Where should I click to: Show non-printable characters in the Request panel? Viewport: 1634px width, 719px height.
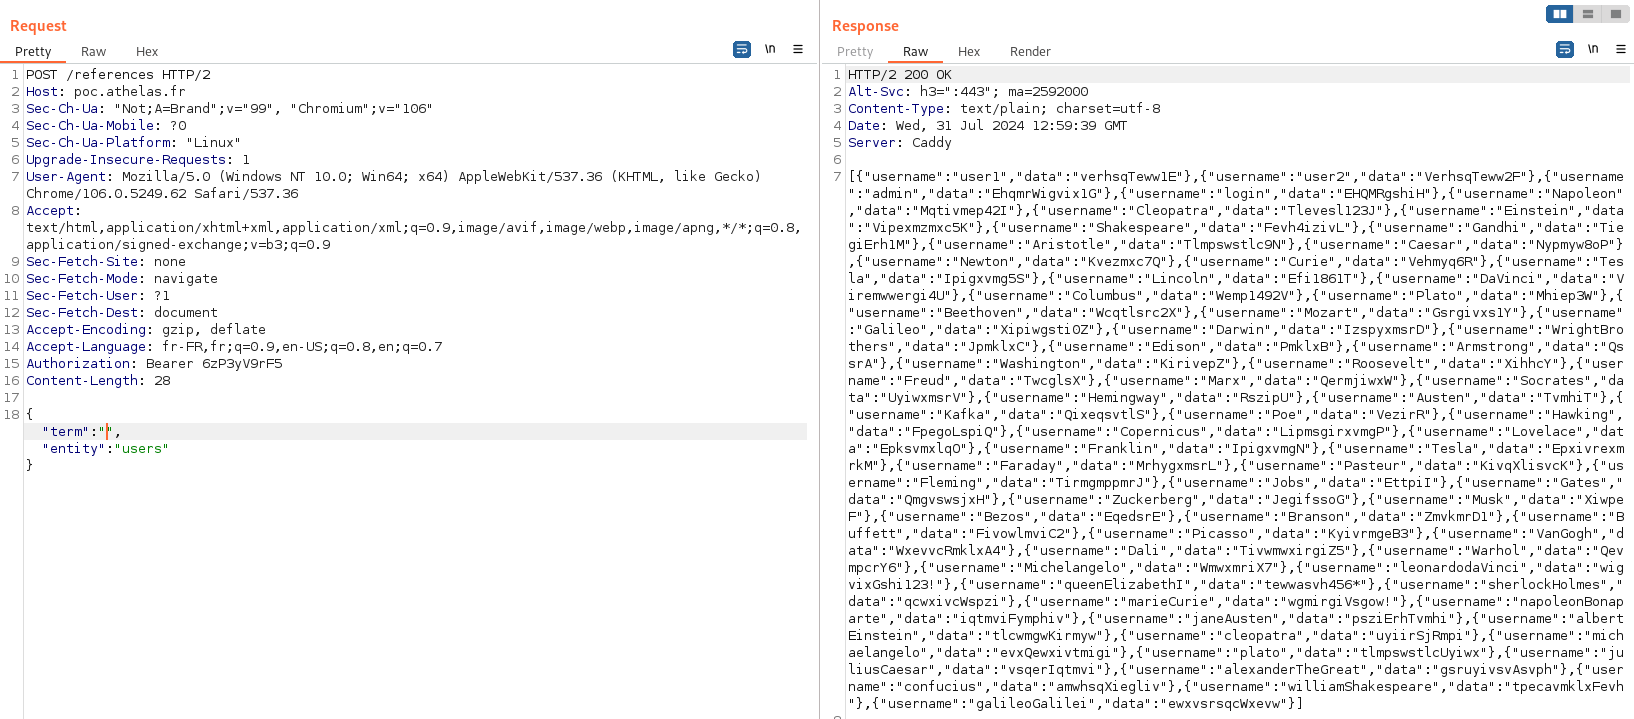[x=770, y=49]
